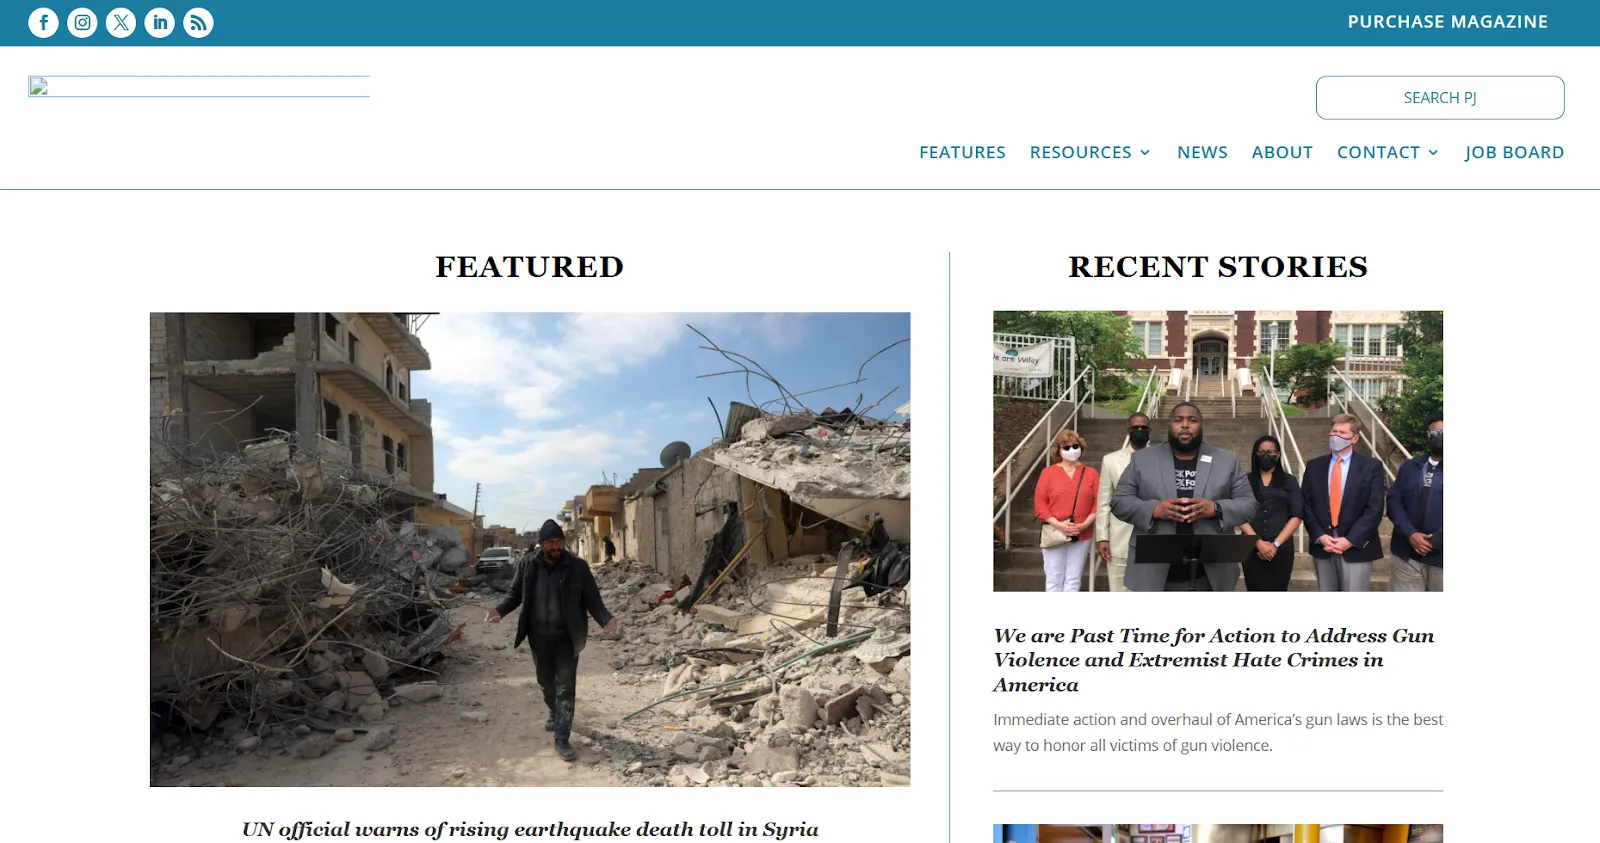Click into the Search PJ field
This screenshot has height=843, width=1600.
point(1440,98)
